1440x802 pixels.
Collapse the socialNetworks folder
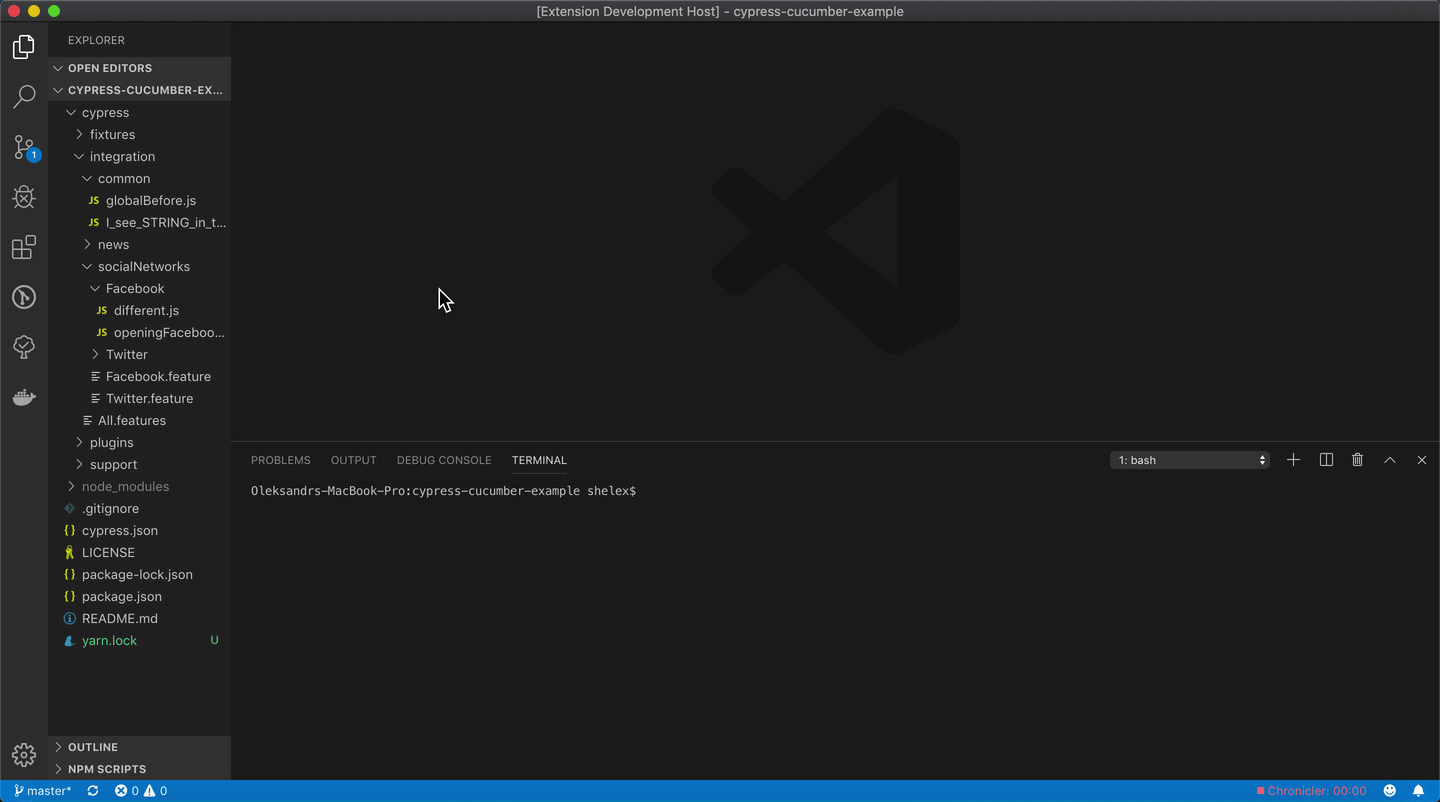140,266
